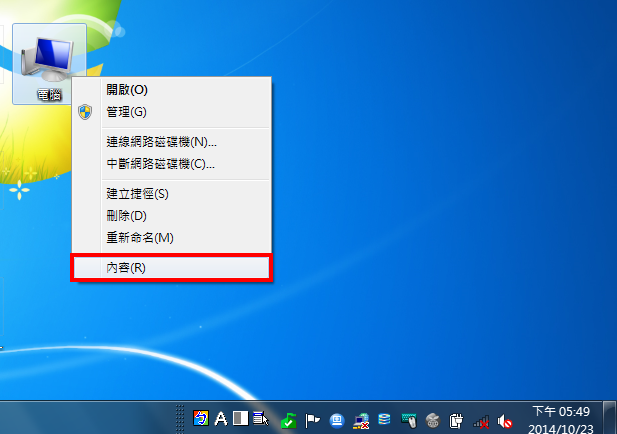
Task: Select 開啟(O) from the context menu
Action: click(127, 89)
